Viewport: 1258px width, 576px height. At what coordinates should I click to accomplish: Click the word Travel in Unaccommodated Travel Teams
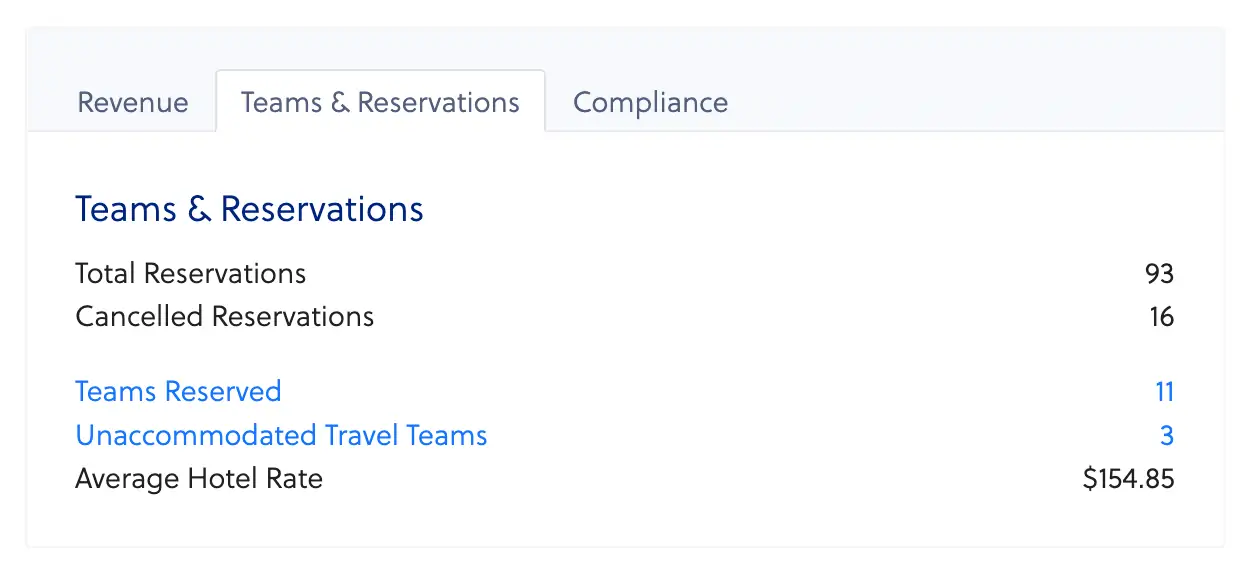point(351,436)
